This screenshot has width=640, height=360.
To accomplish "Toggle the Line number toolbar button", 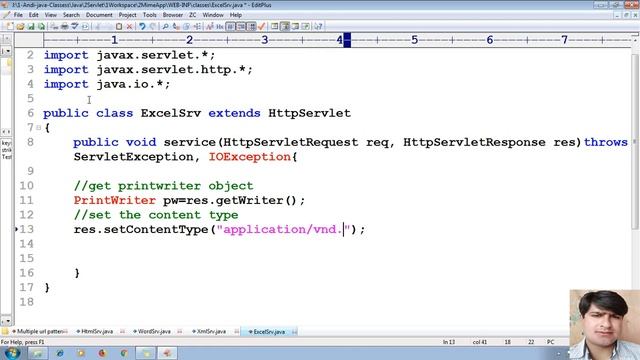I will 241,27.
